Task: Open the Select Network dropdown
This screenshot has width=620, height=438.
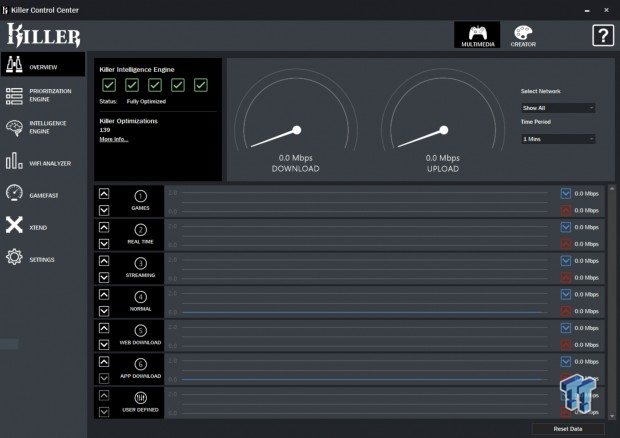Action: coord(558,108)
